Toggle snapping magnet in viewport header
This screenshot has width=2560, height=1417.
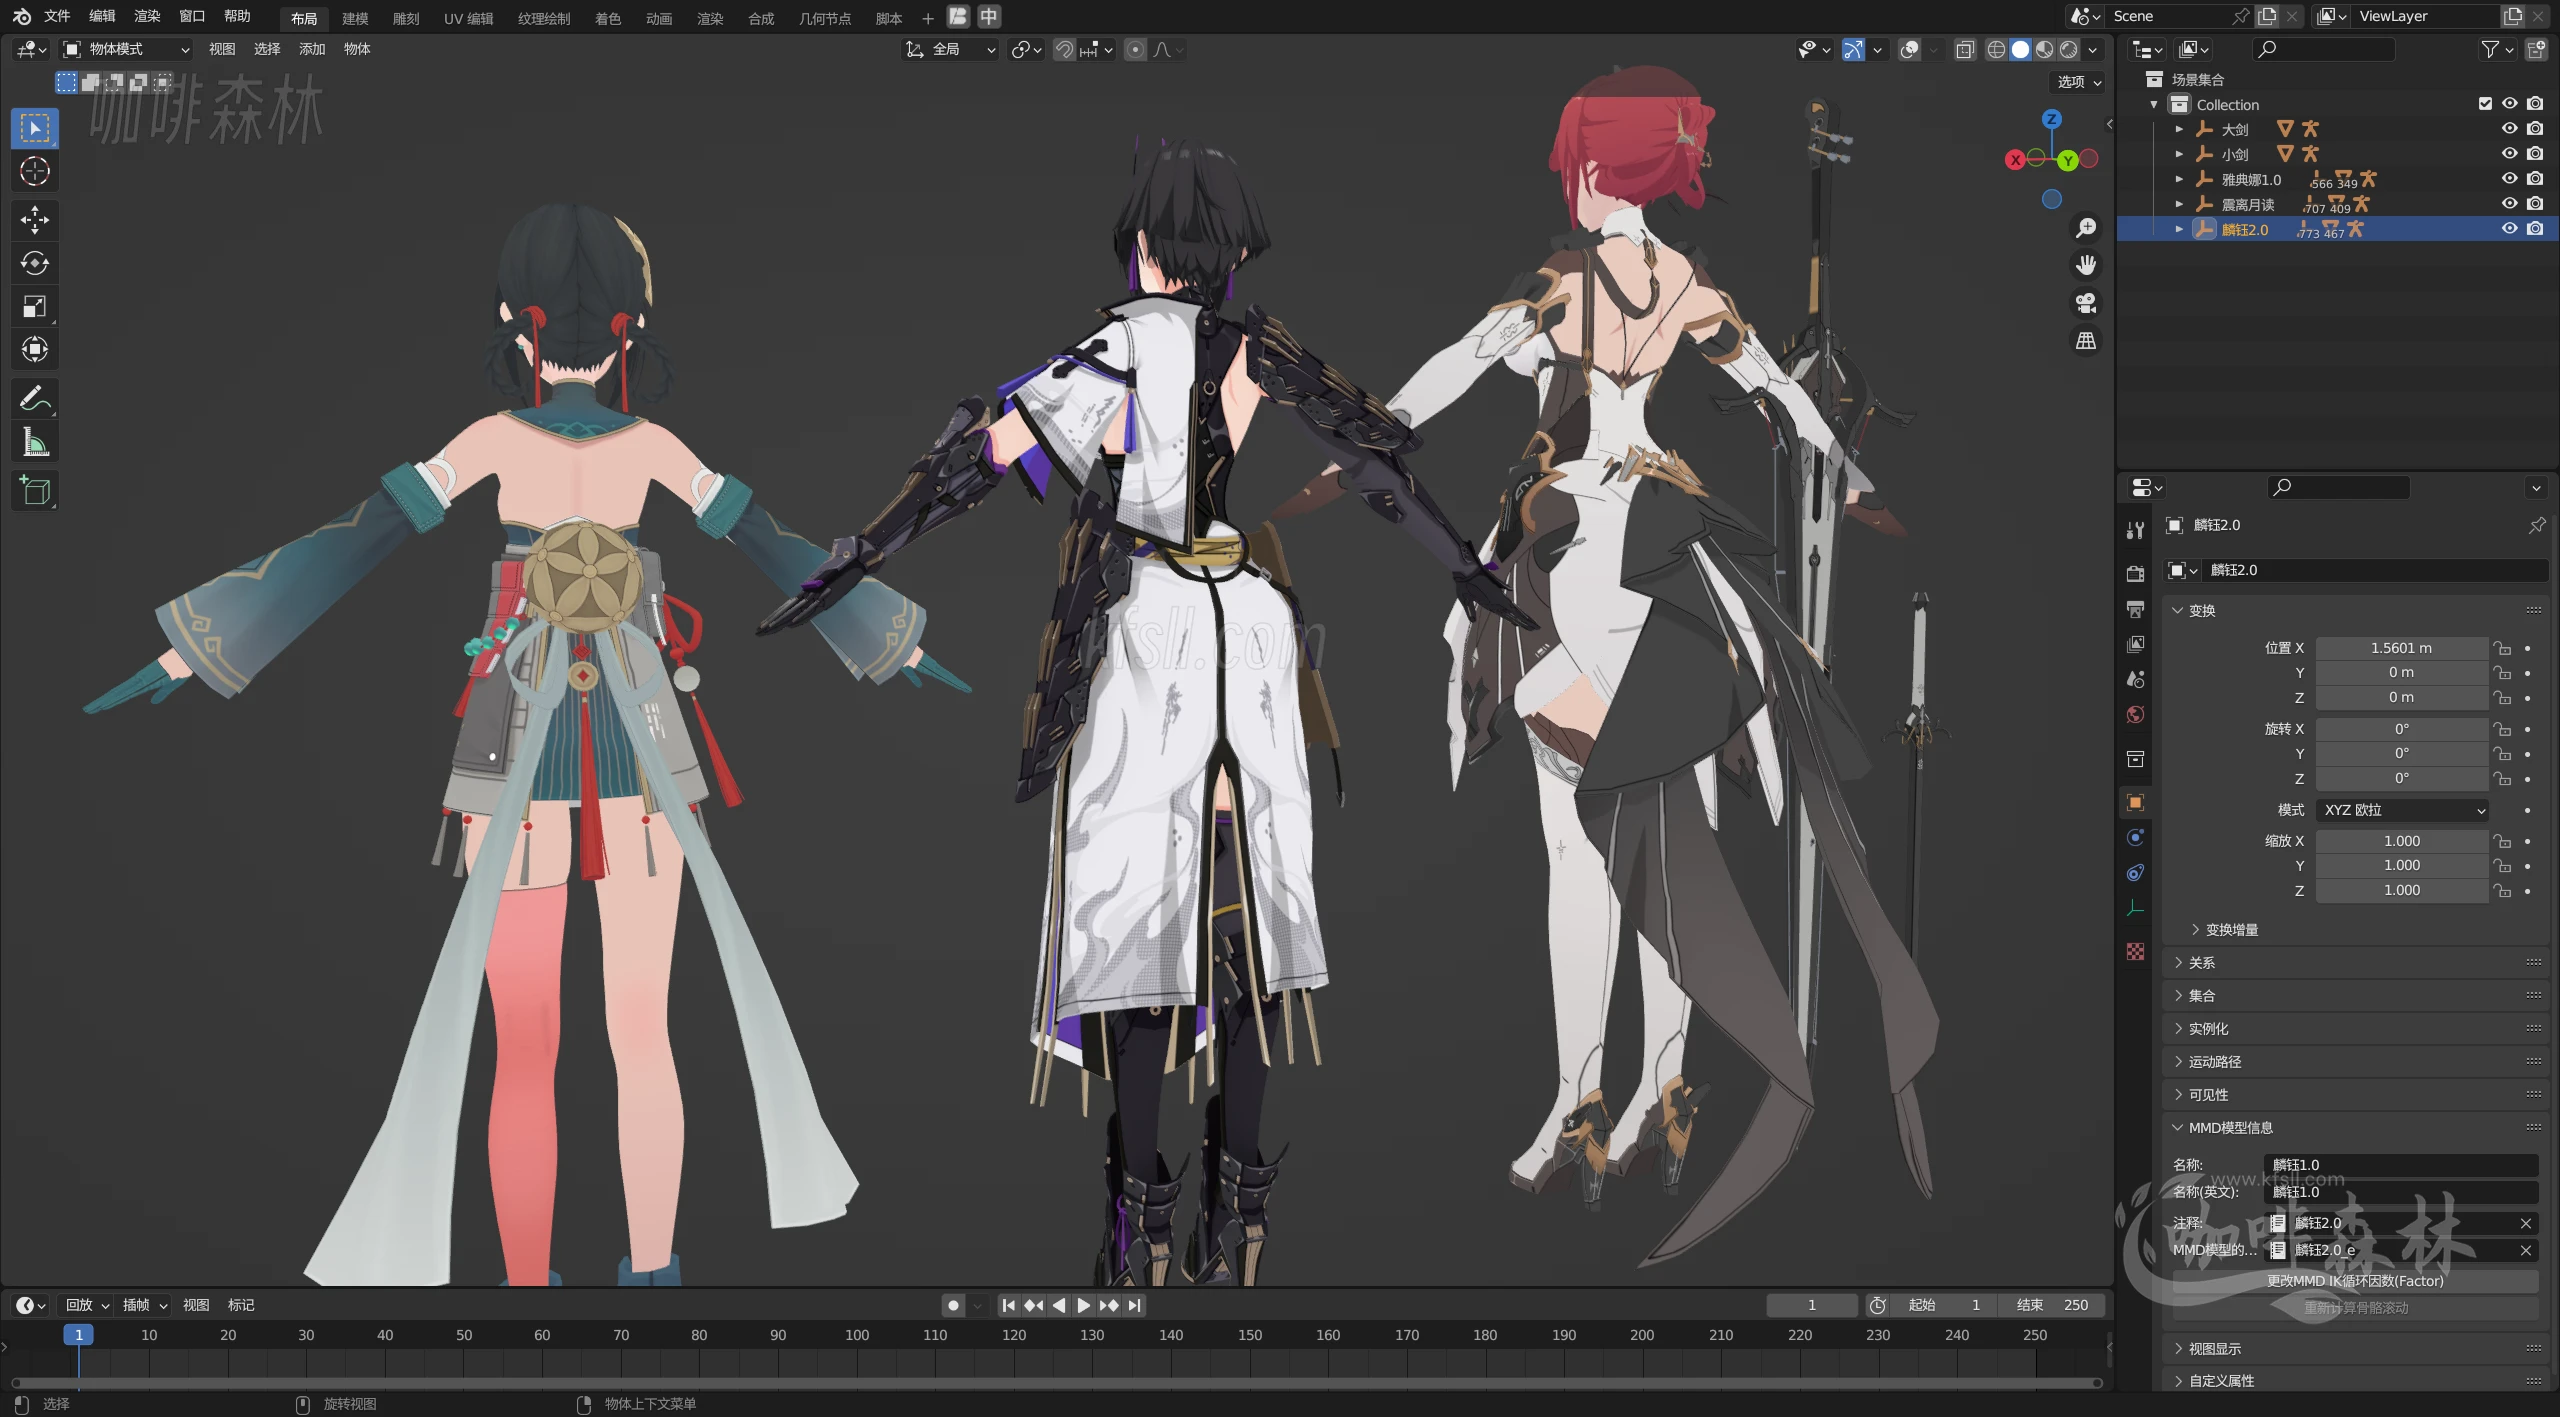(x=1064, y=49)
